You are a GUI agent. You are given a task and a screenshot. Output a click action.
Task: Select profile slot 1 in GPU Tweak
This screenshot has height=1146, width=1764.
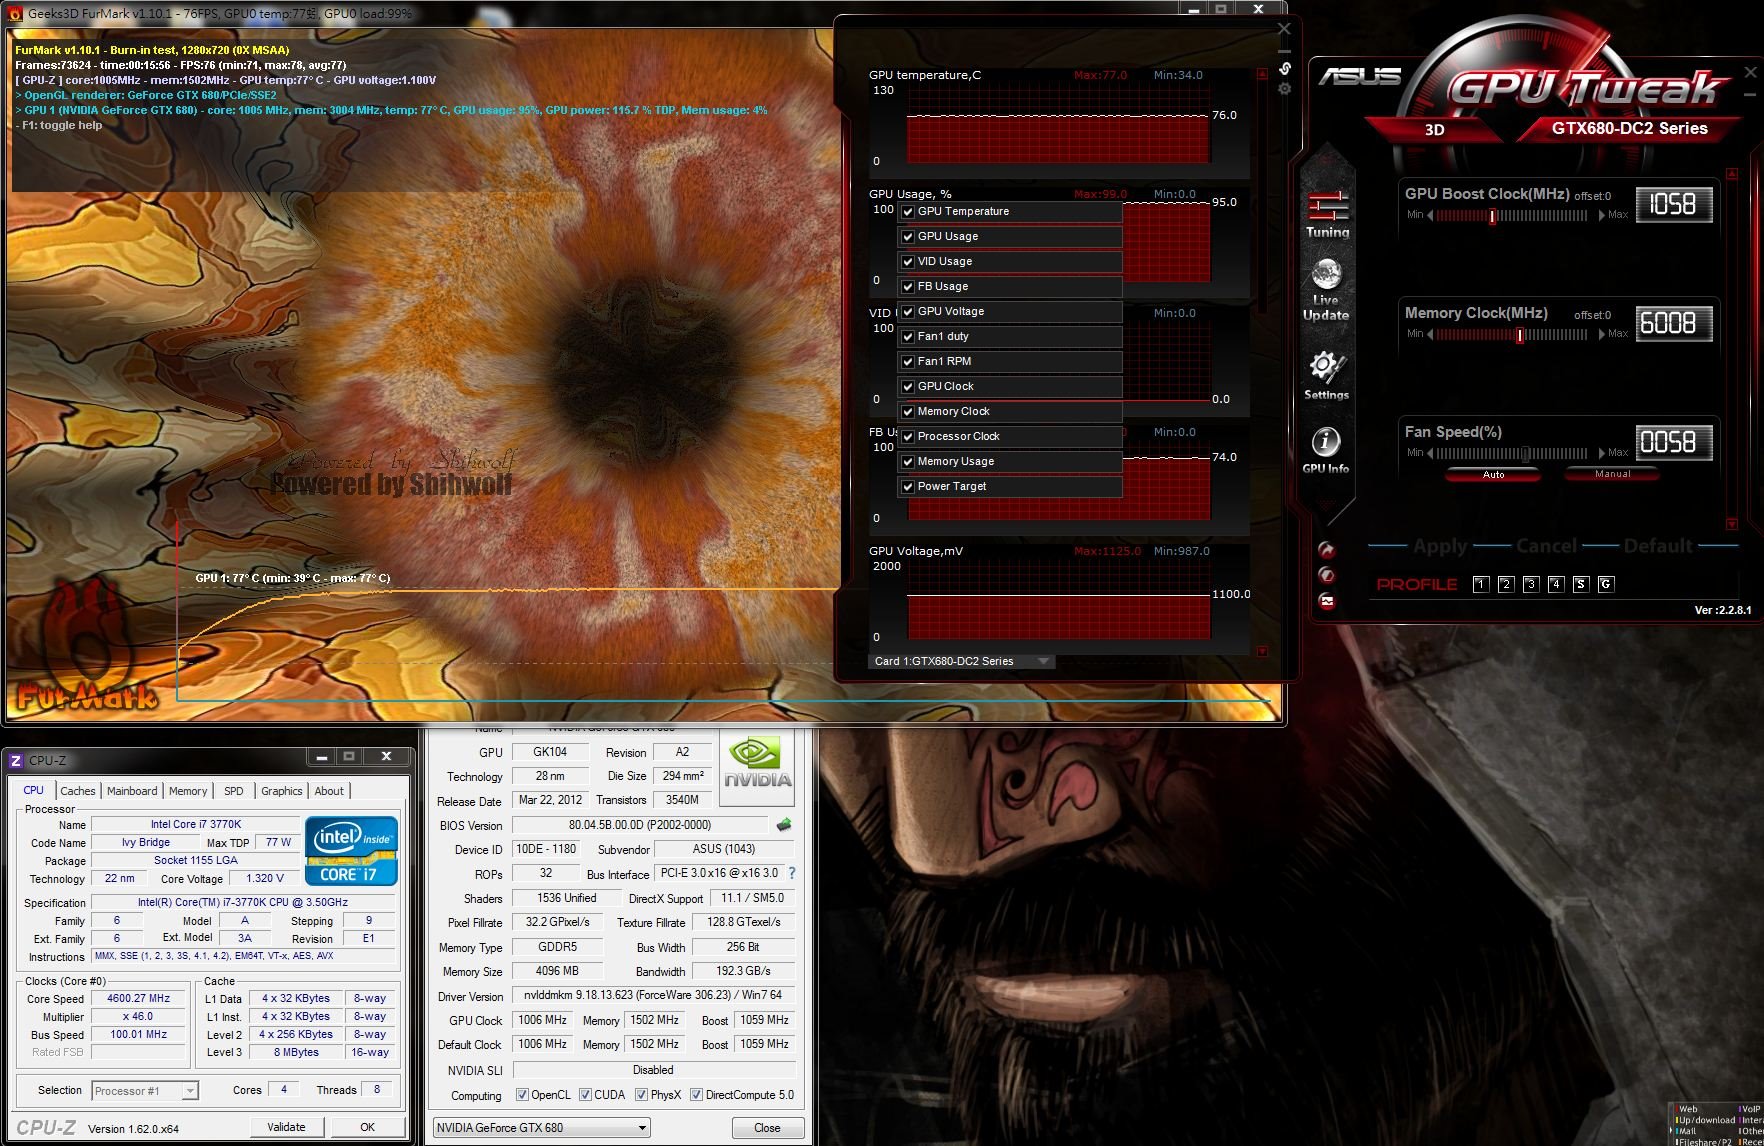click(x=1481, y=584)
